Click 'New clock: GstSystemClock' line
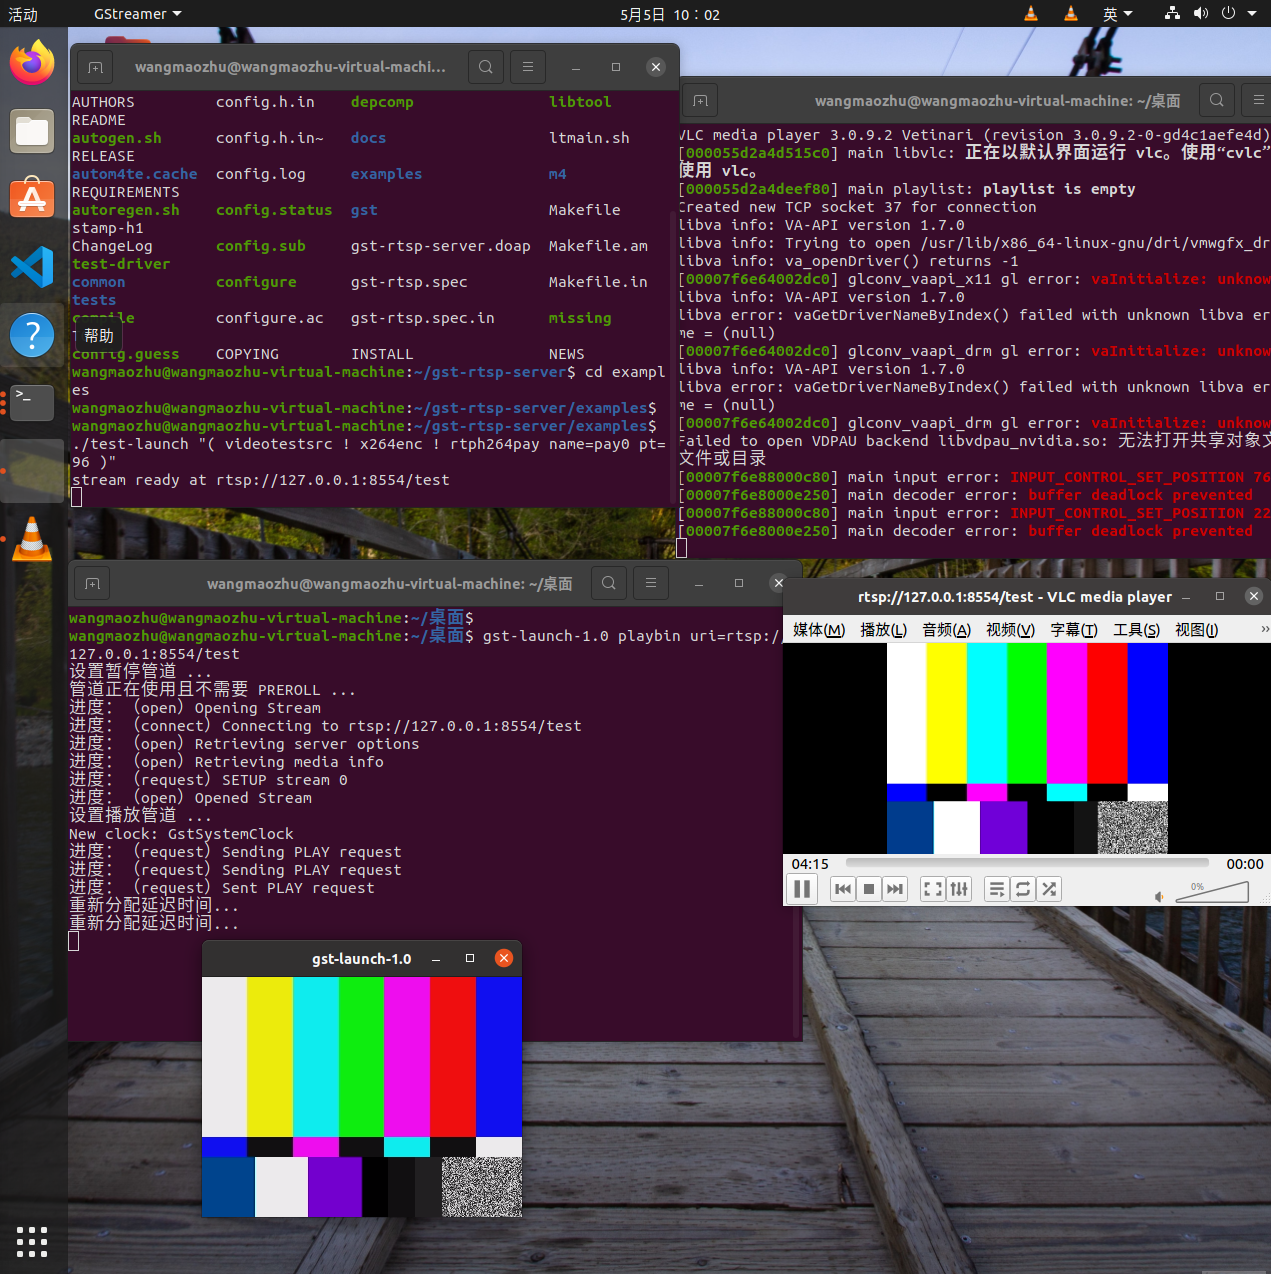The height and width of the screenshot is (1274, 1271). tap(181, 834)
